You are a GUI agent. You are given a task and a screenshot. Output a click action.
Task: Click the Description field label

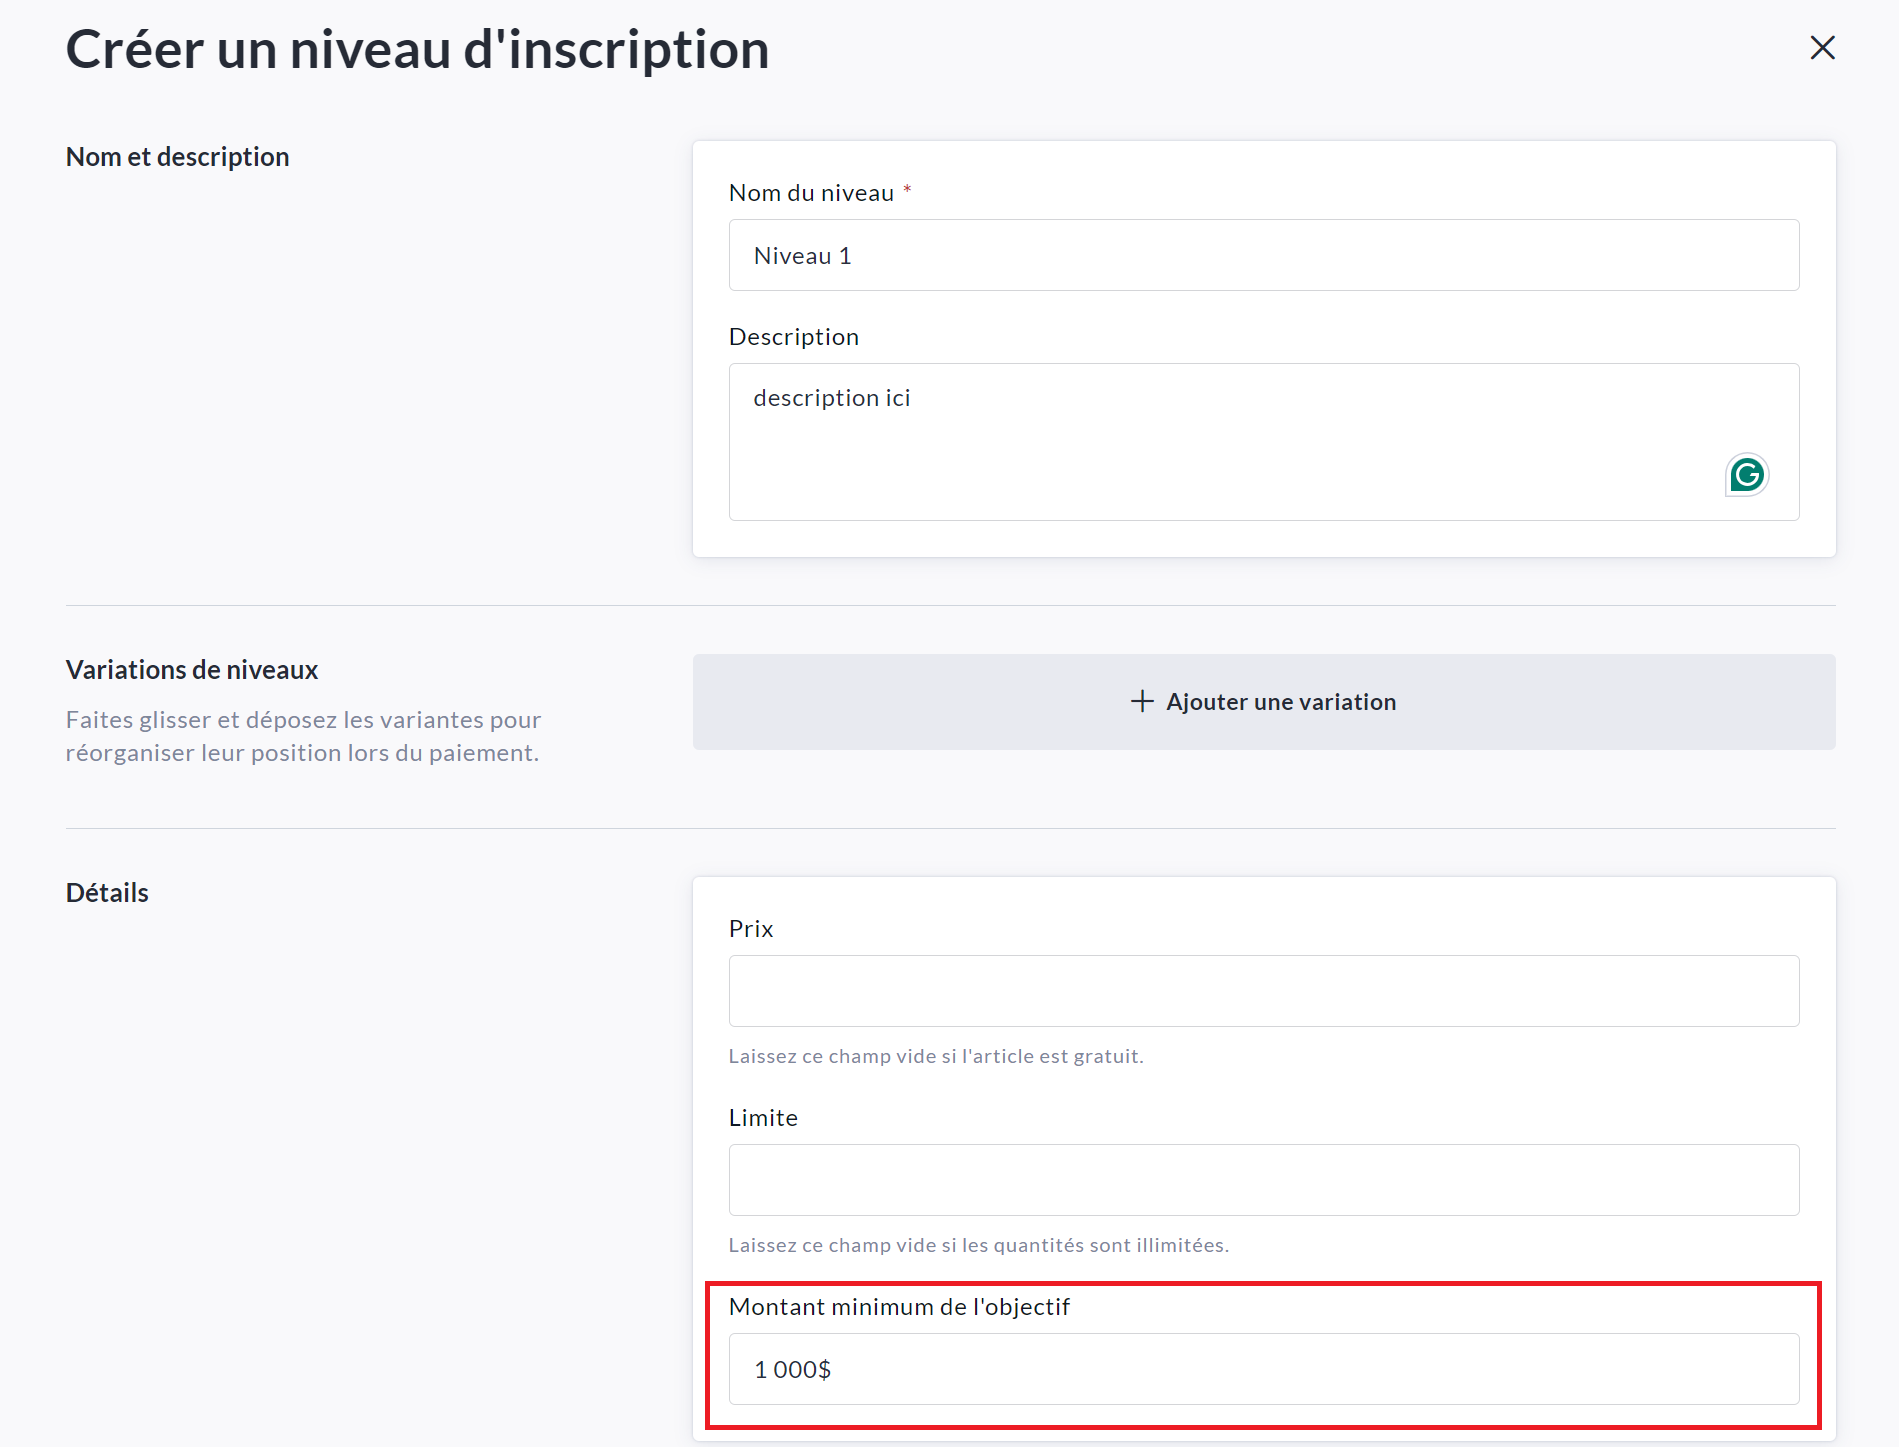(x=793, y=337)
